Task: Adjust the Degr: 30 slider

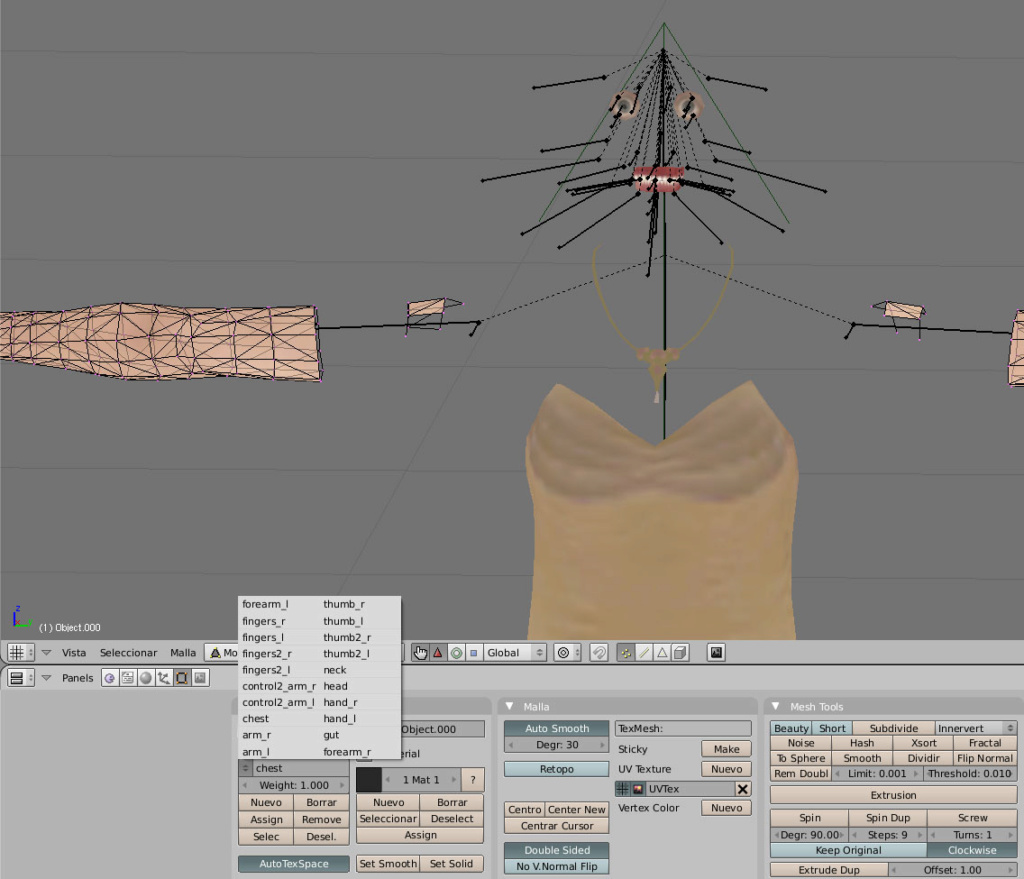Action: [x=556, y=745]
